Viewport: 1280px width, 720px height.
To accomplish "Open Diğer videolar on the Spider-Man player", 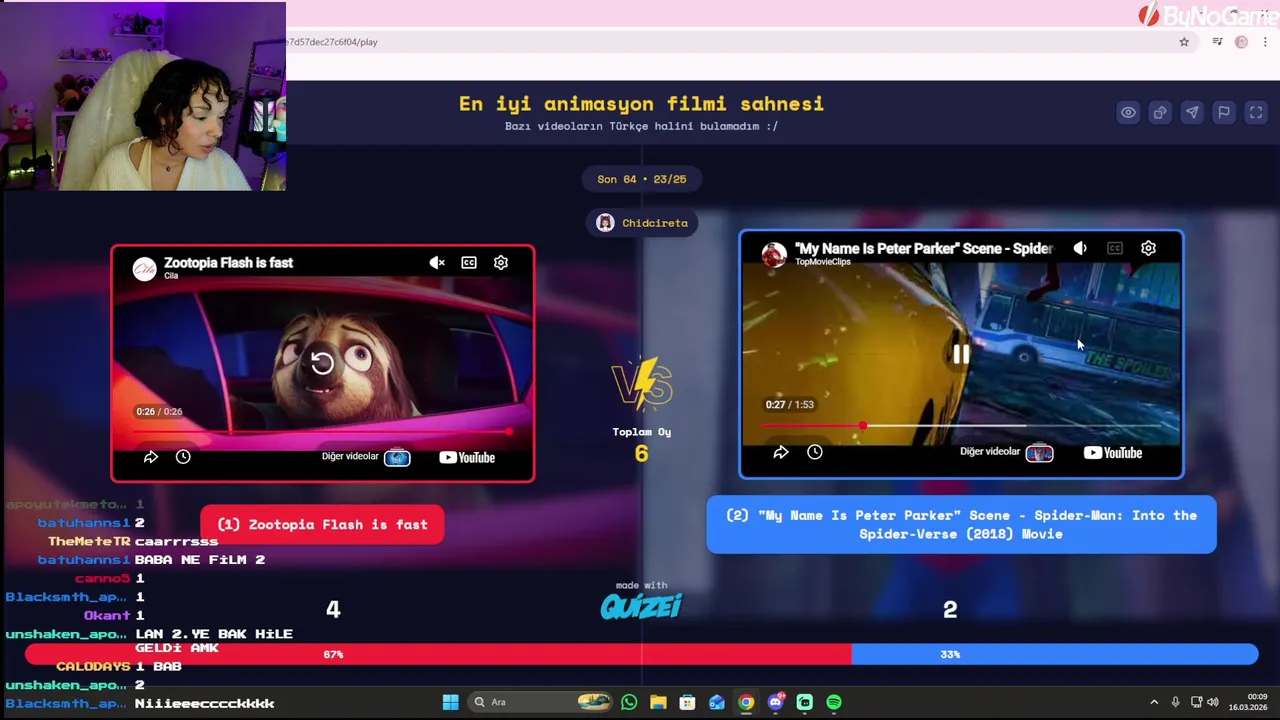I will 1007,452.
